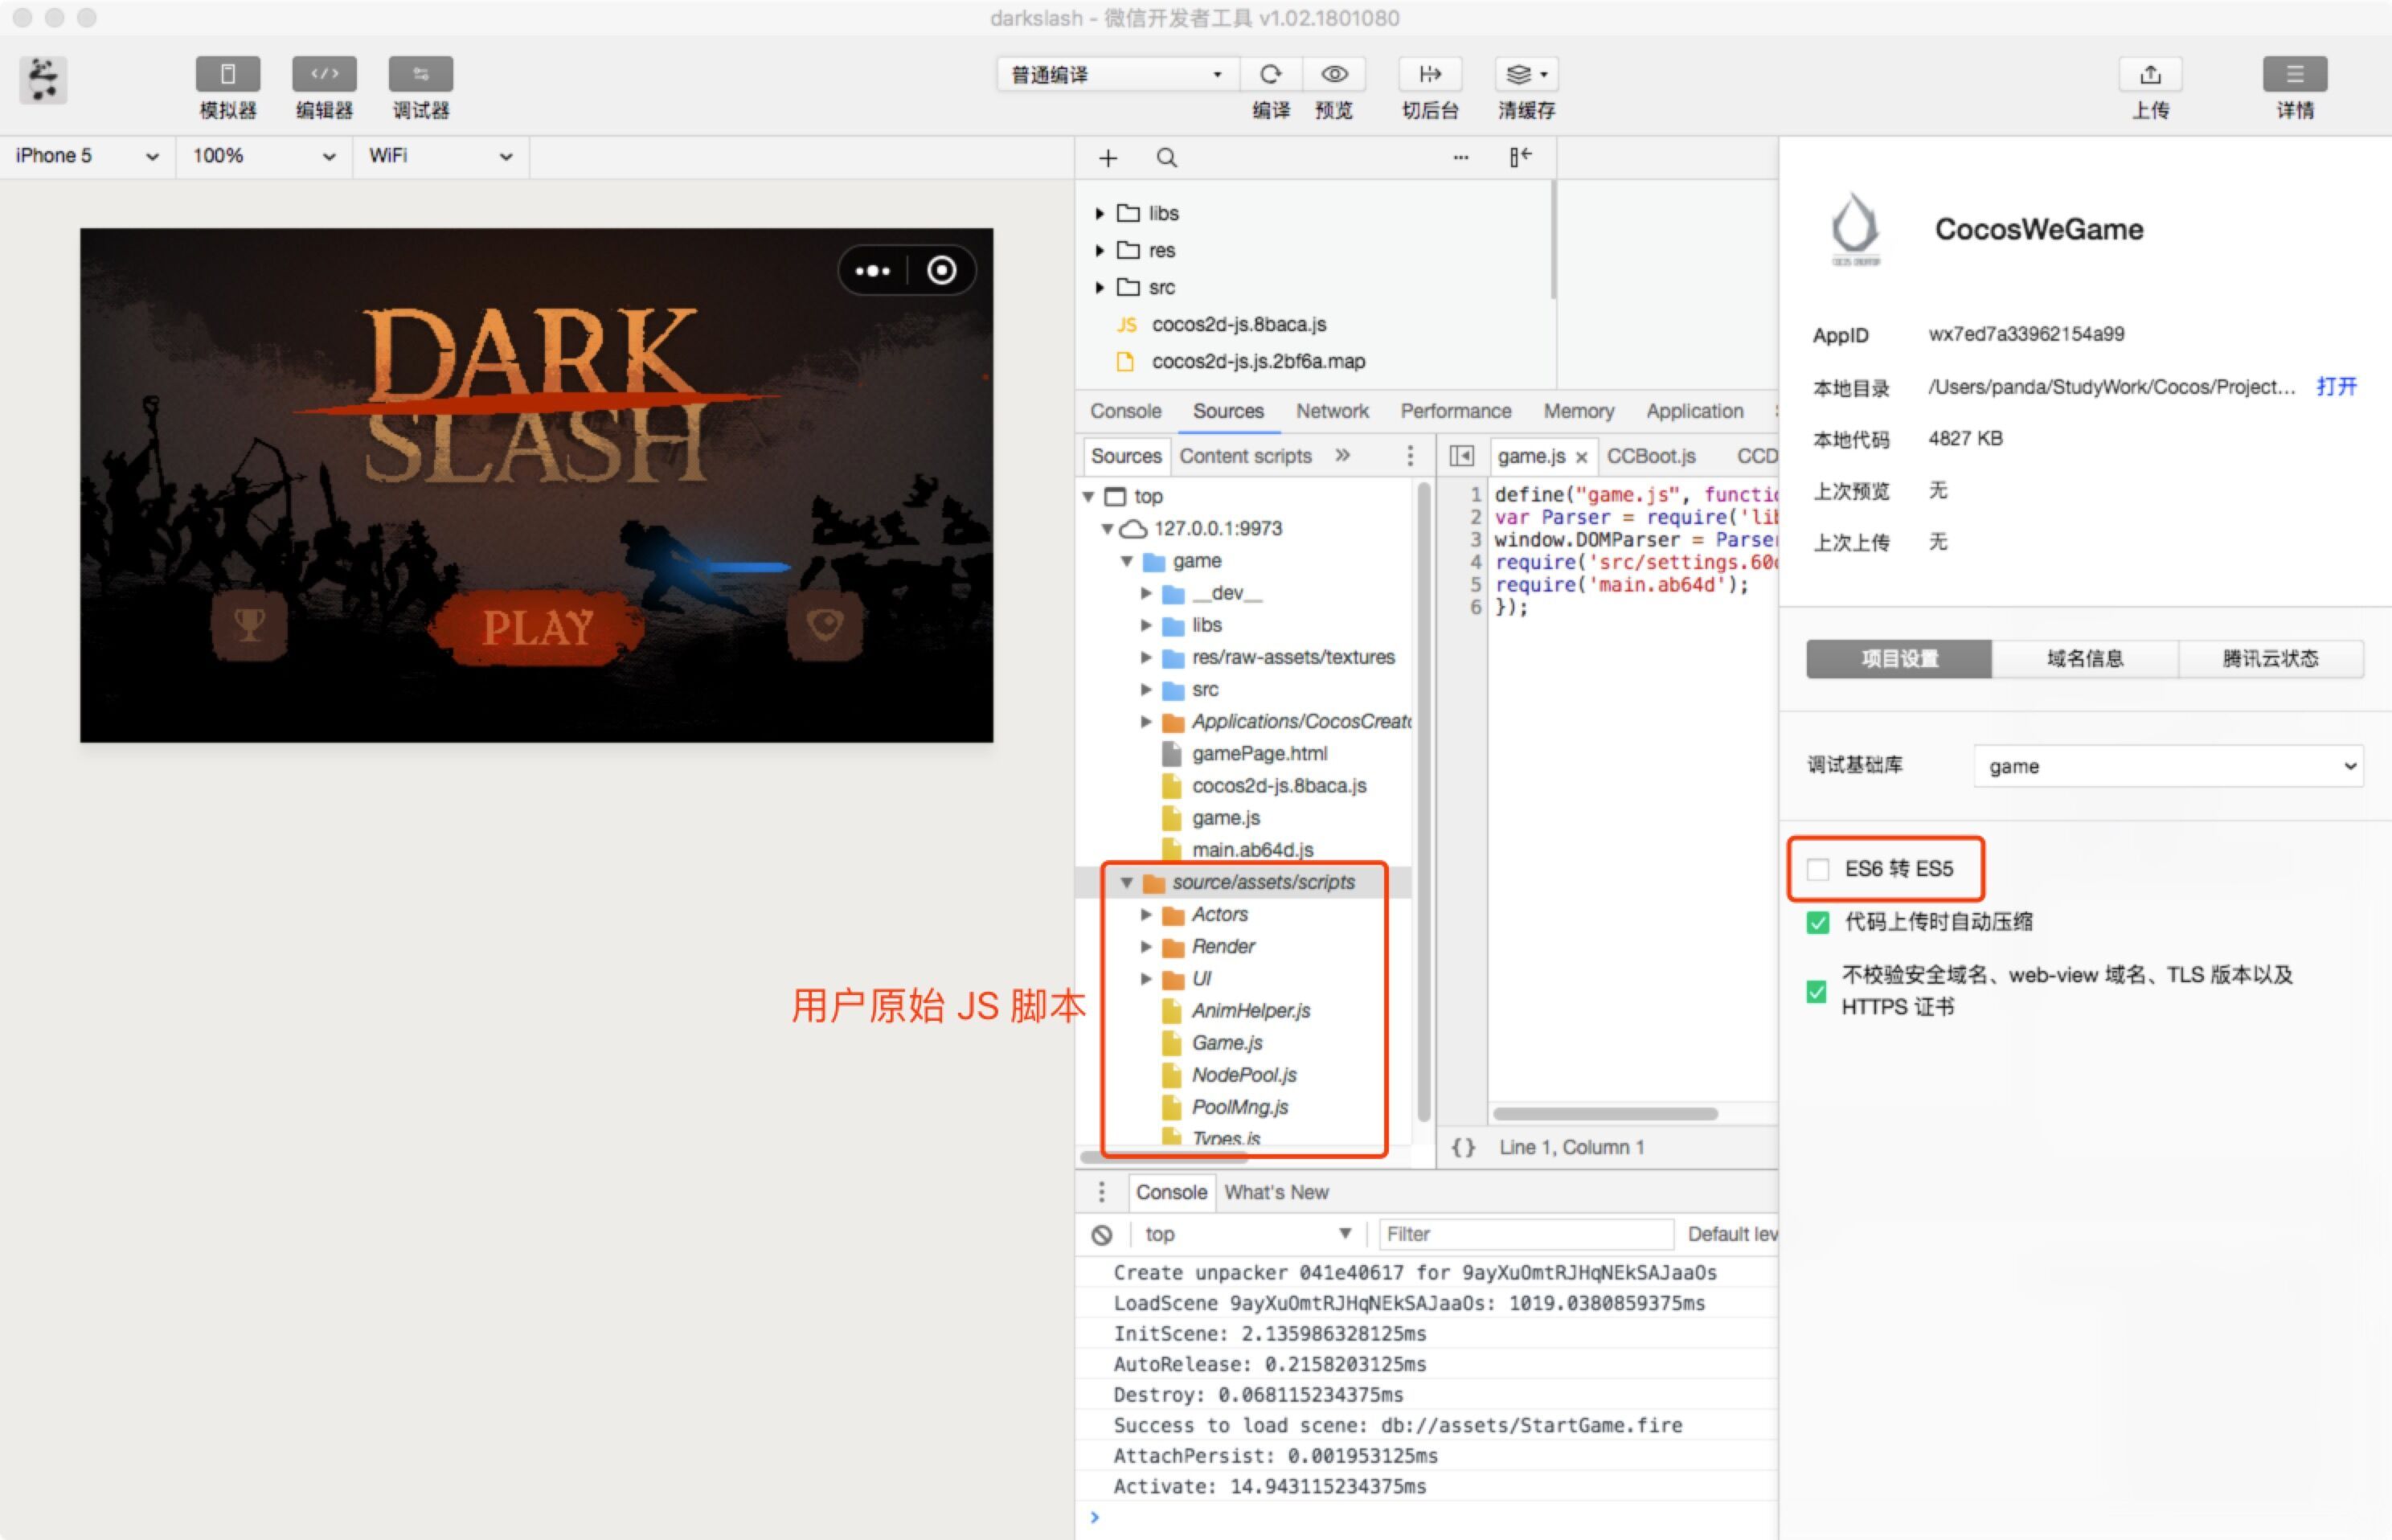Click the upload (上传) icon
The image size is (2392, 1540).
pyautogui.click(x=2150, y=74)
